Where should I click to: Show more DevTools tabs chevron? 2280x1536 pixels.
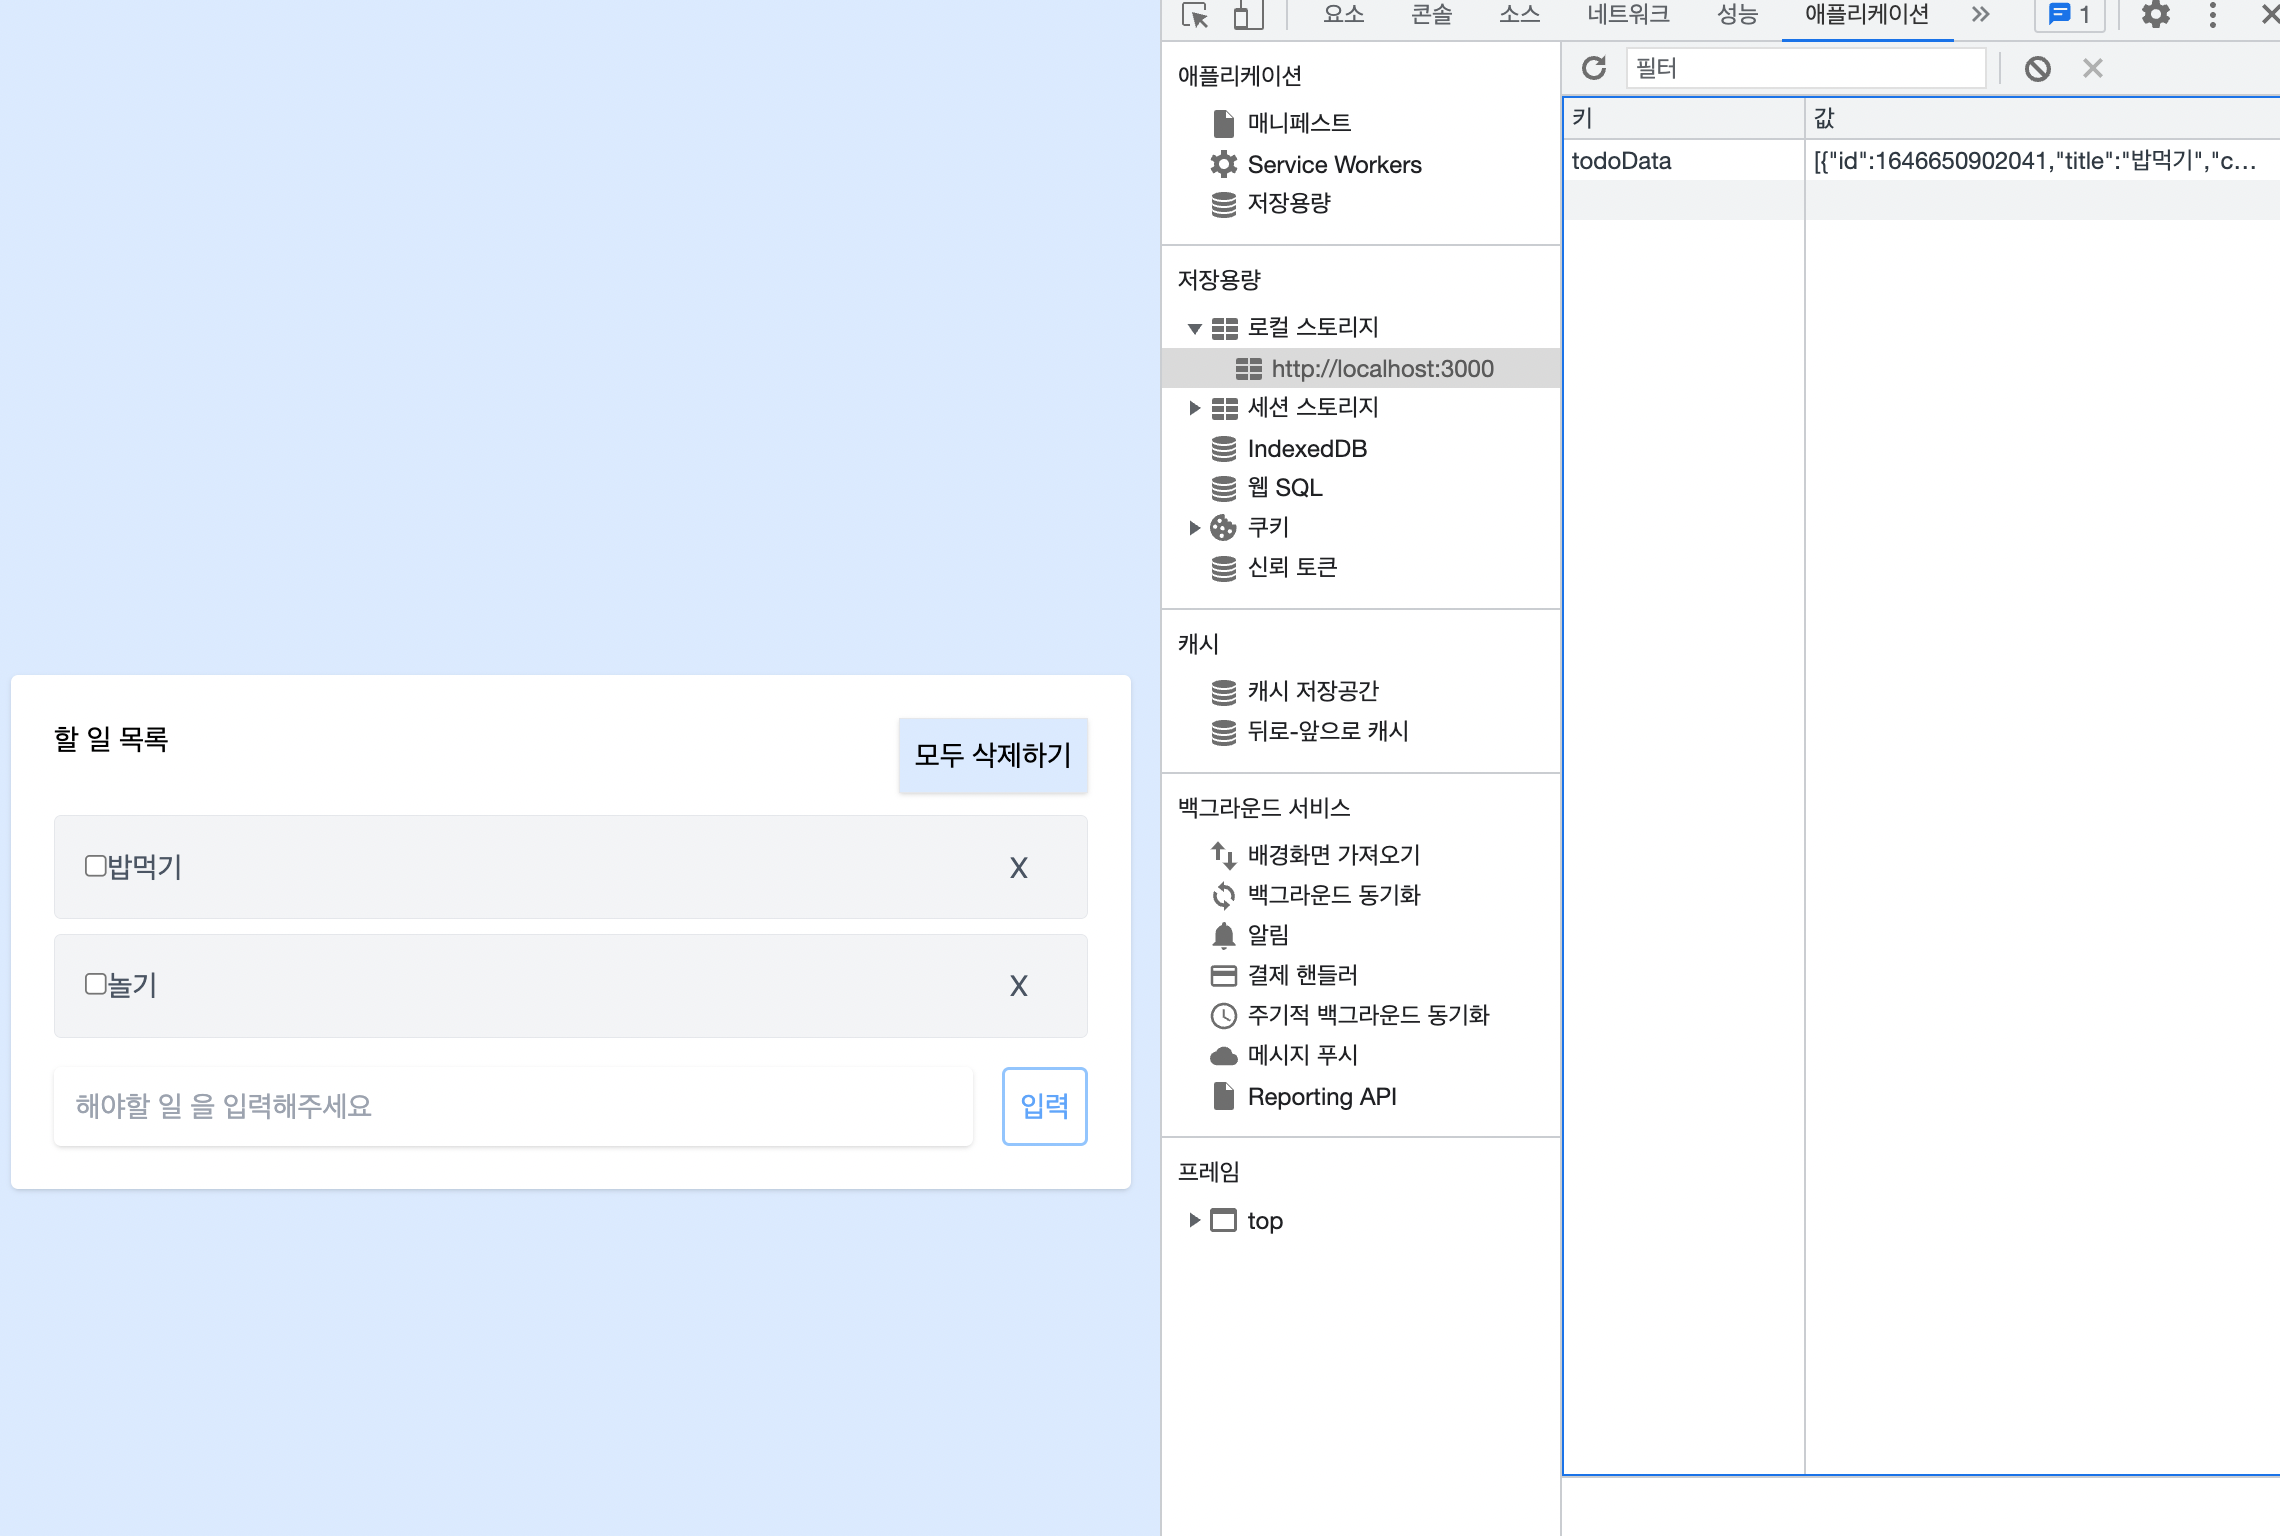tap(1980, 14)
